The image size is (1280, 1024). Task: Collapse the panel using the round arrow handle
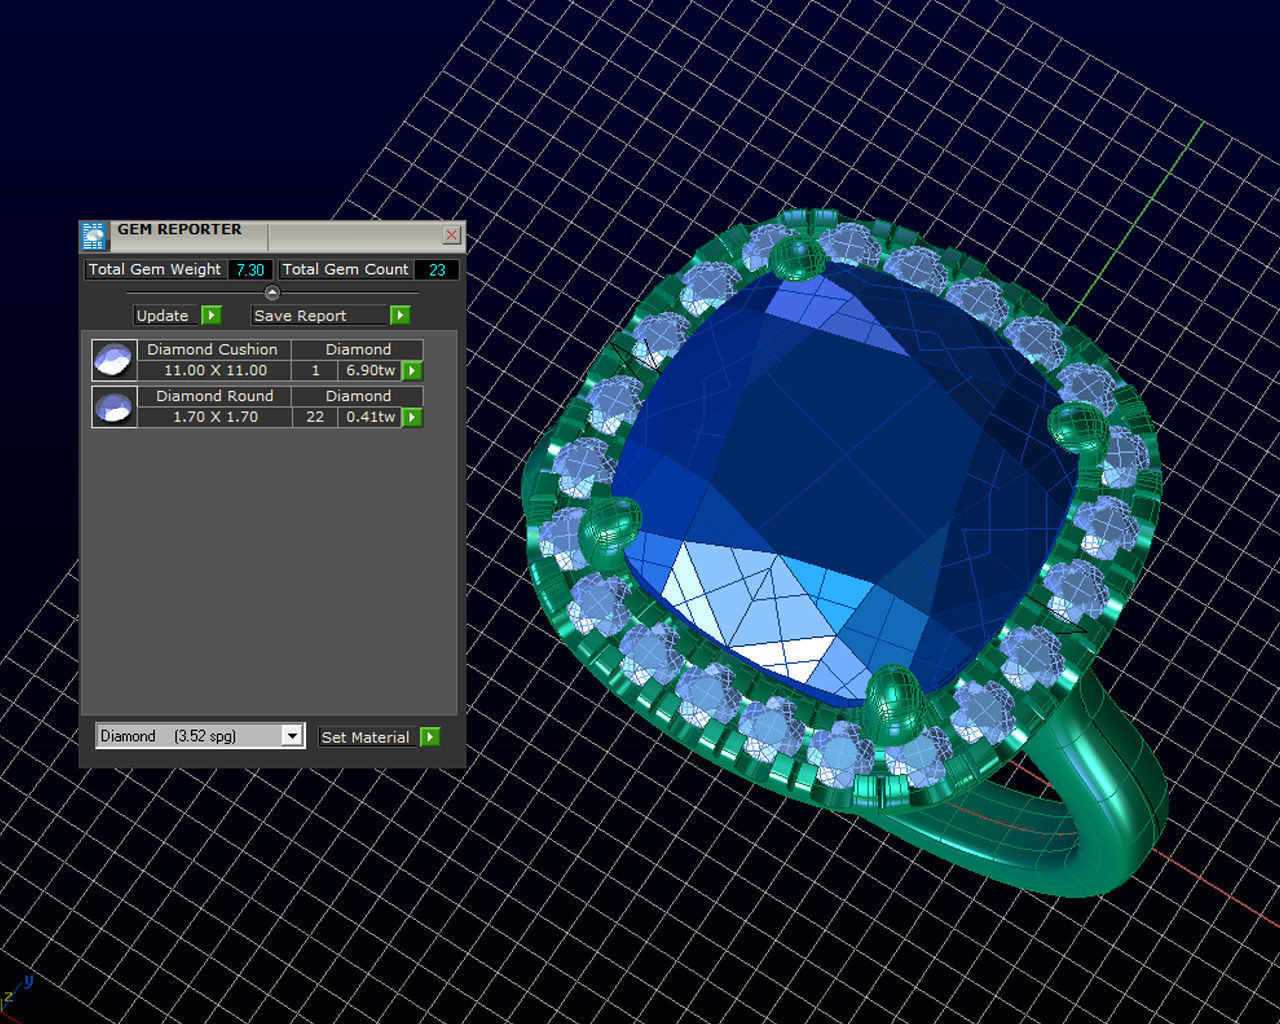(x=272, y=292)
